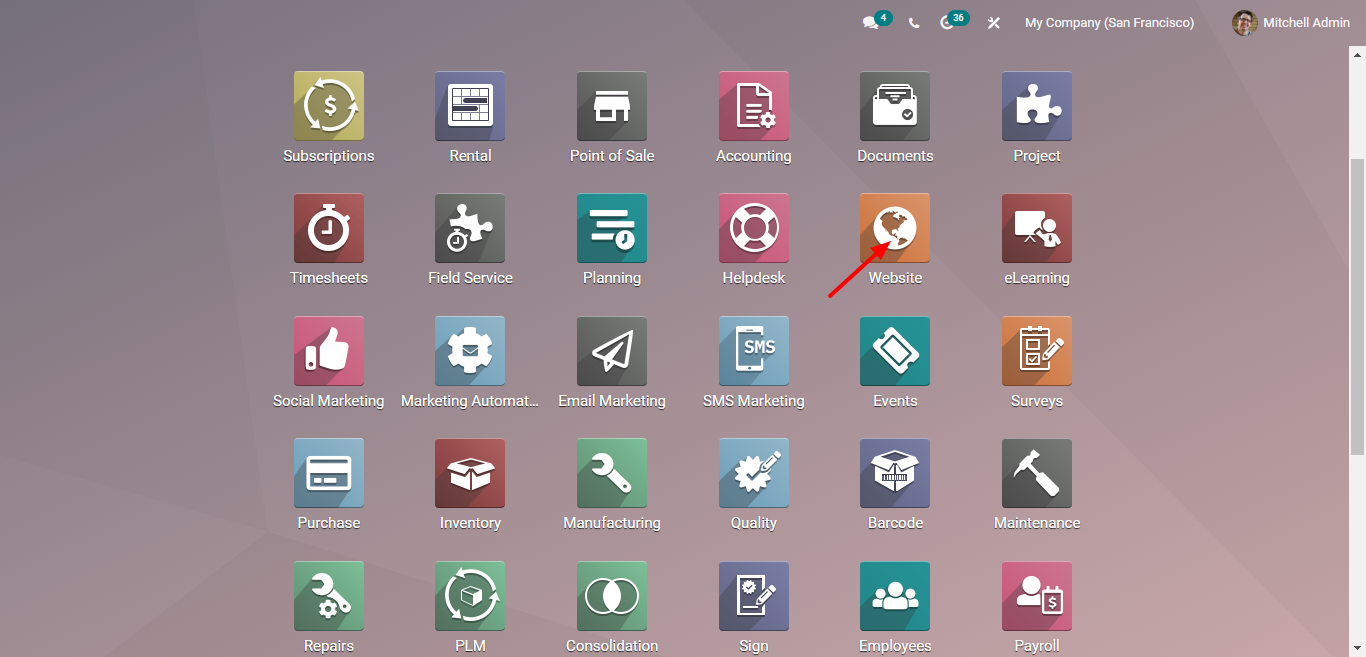This screenshot has height=657, width=1366.
Task: Open the messaging conversations panel
Action: click(869, 22)
